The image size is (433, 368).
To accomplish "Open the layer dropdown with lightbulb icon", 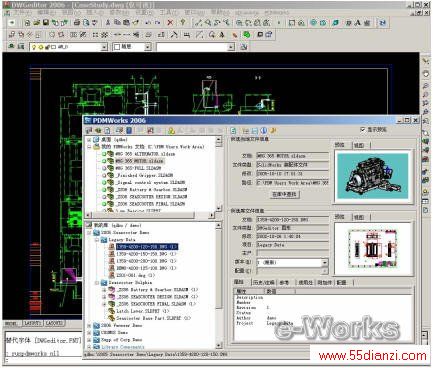I will pyautogui.click(x=68, y=47).
